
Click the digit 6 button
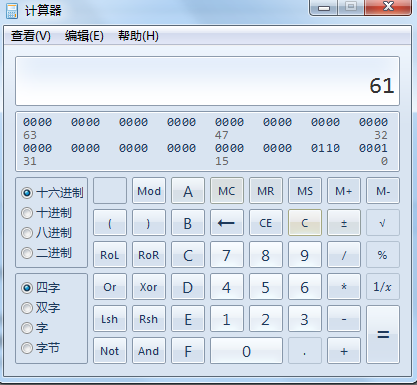305,287
